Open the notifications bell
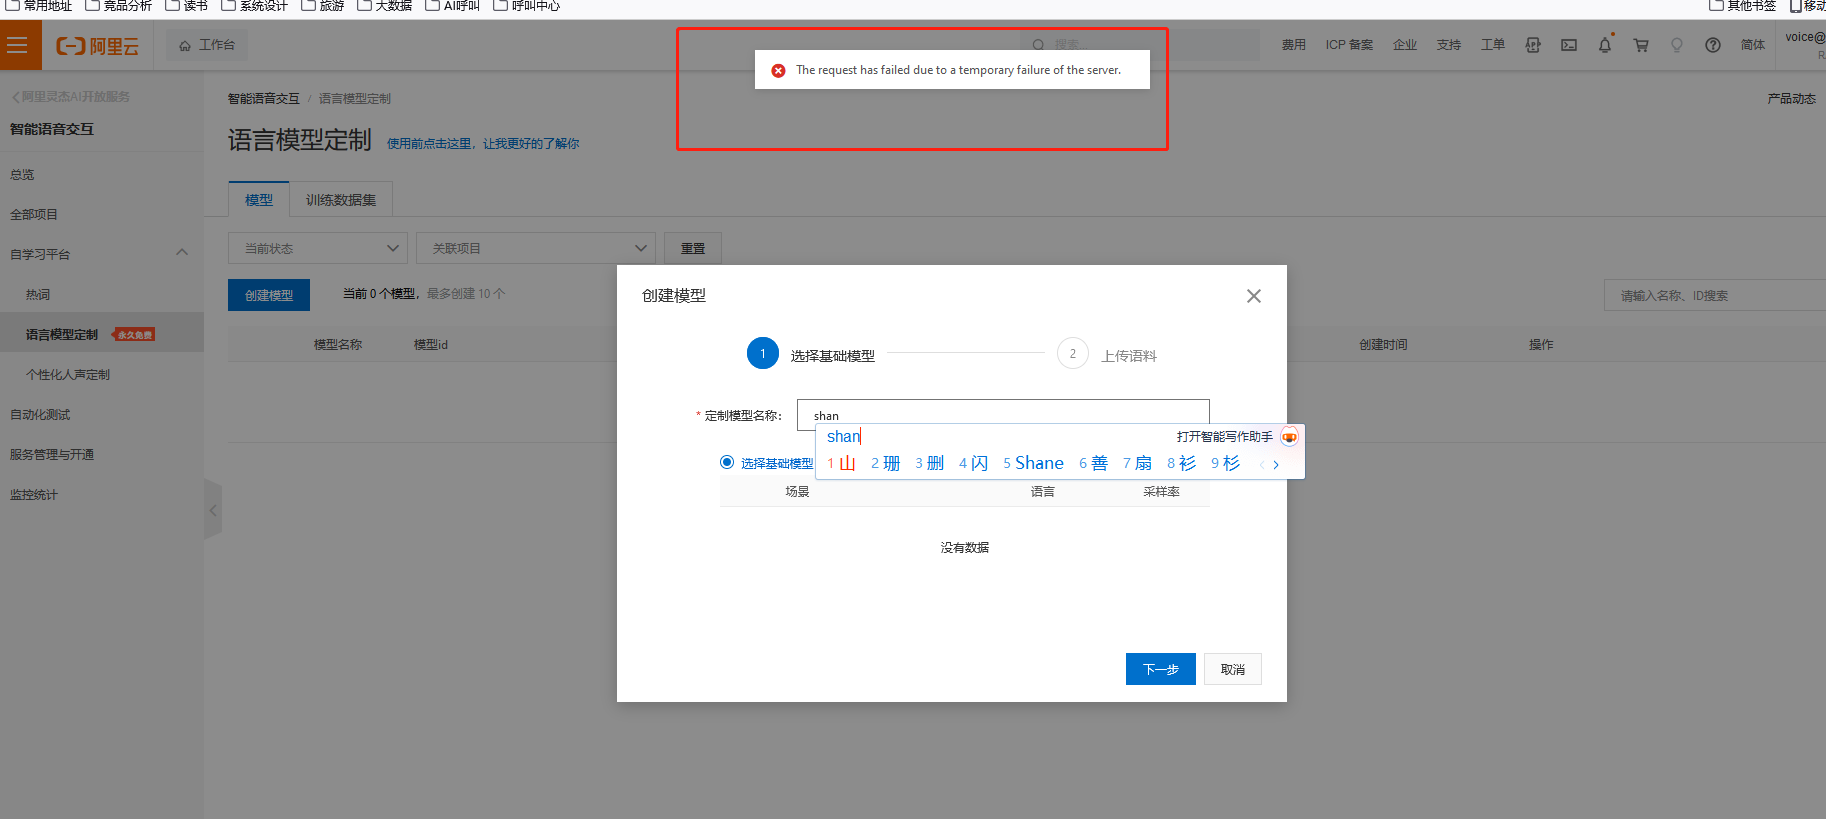This screenshot has height=819, width=1826. (1605, 45)
